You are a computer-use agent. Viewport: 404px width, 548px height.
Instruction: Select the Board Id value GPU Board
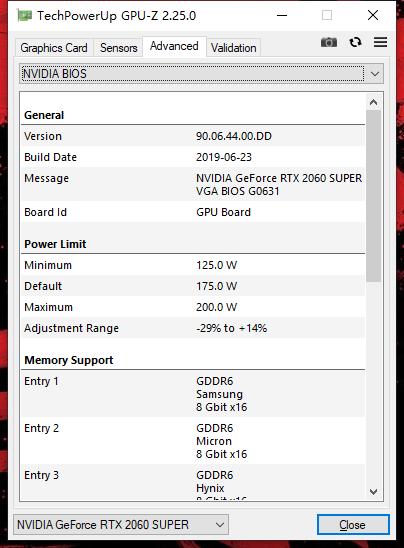coord(223,212)
